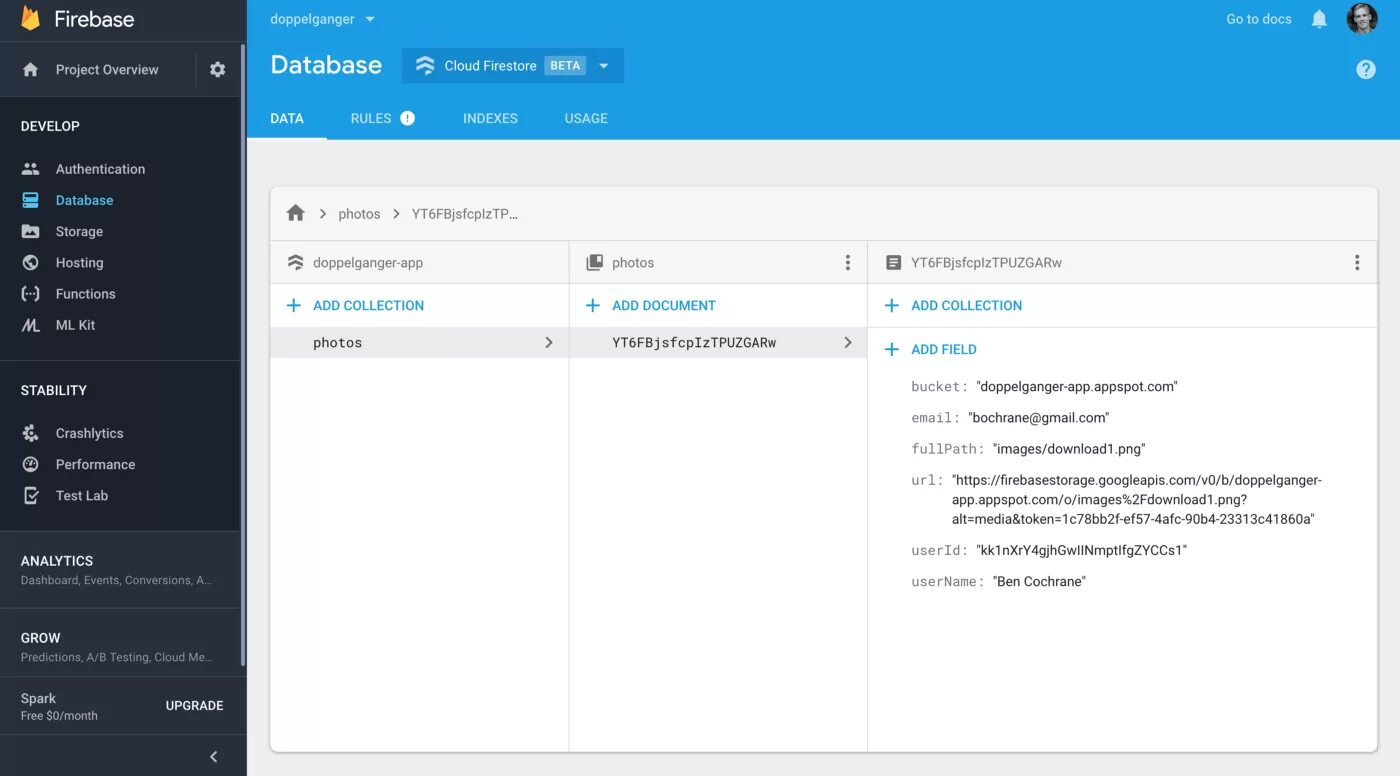Screen dimensions: 1400x776
Task: Select the userId field value
Action: point(1081,550)
